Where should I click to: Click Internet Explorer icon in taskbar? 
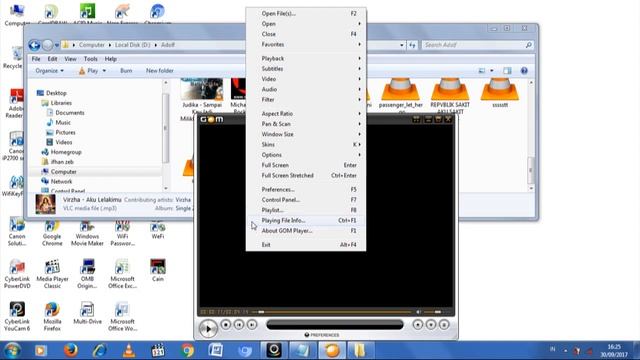click(100, 351)
